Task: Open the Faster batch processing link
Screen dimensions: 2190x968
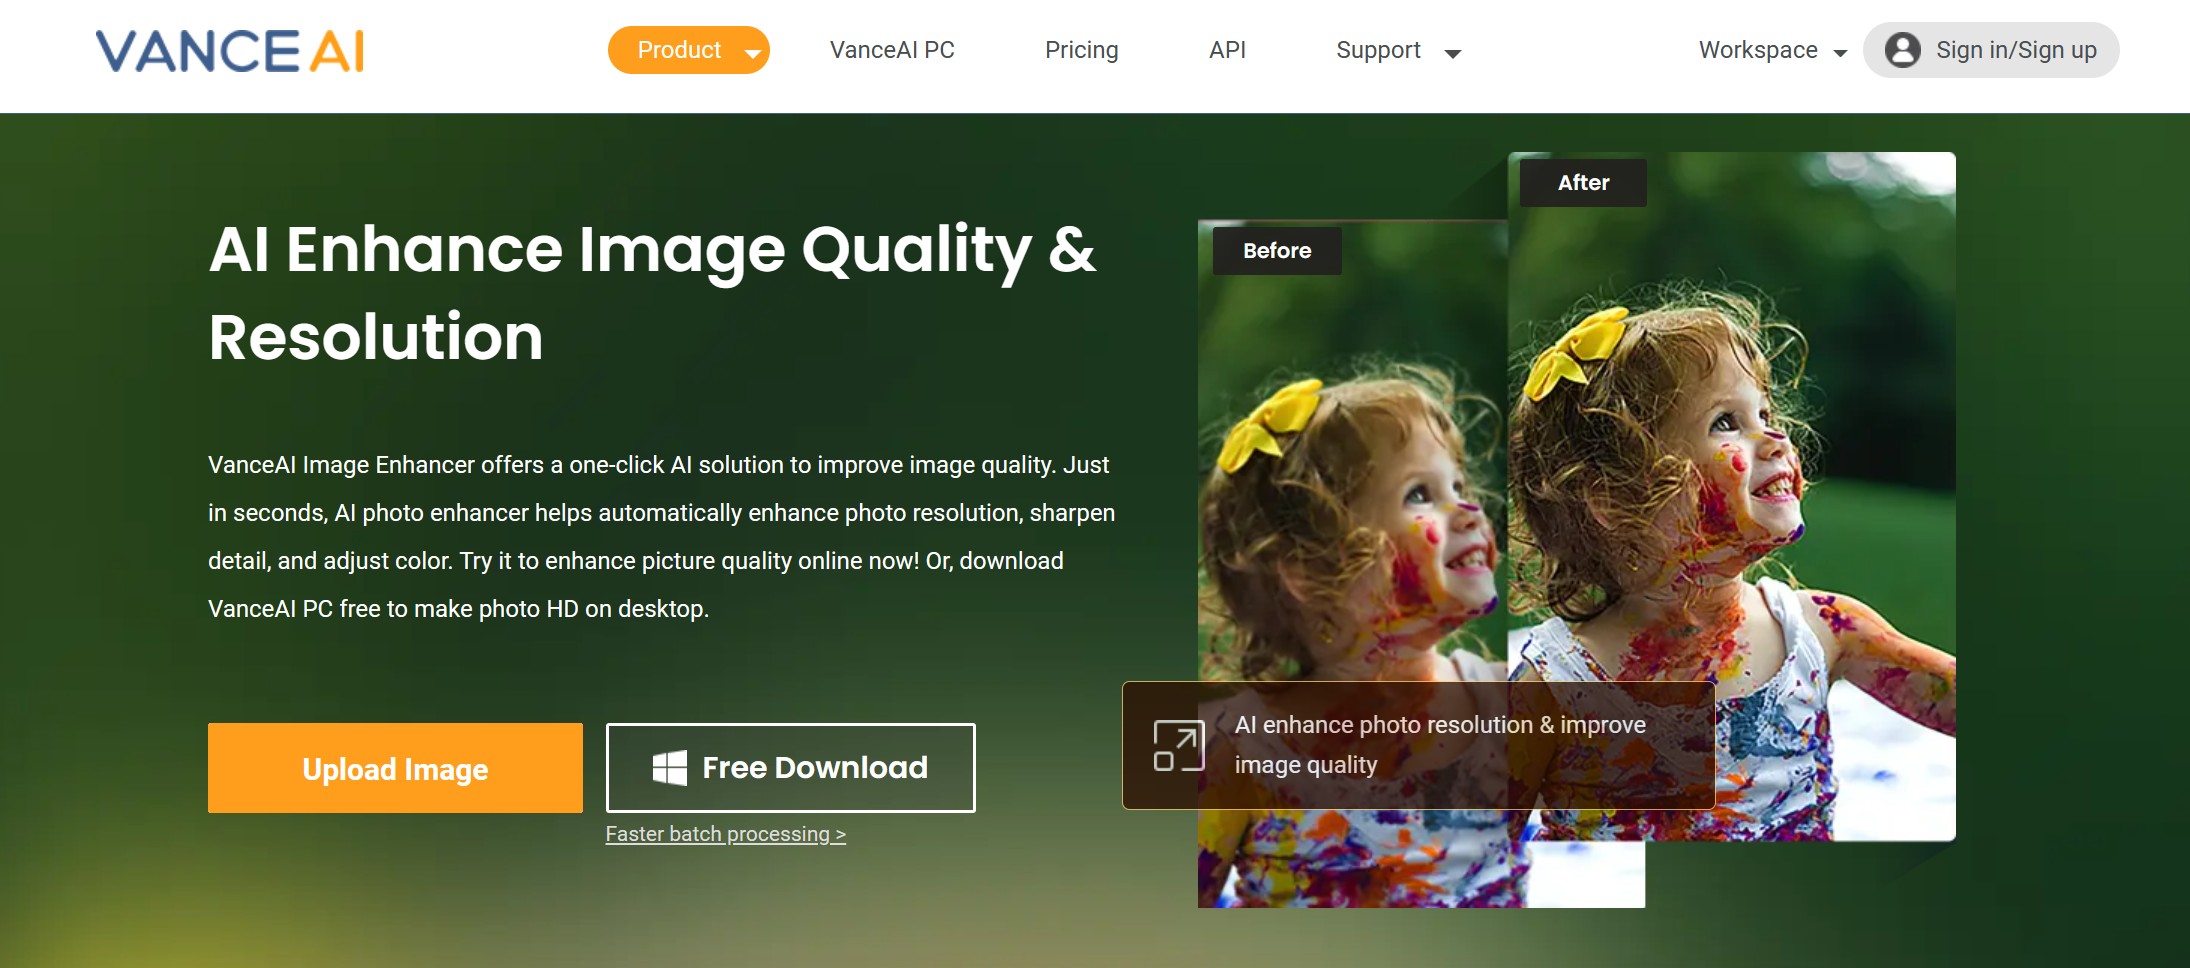Action: pyautogui.click(x=725, y=833)
